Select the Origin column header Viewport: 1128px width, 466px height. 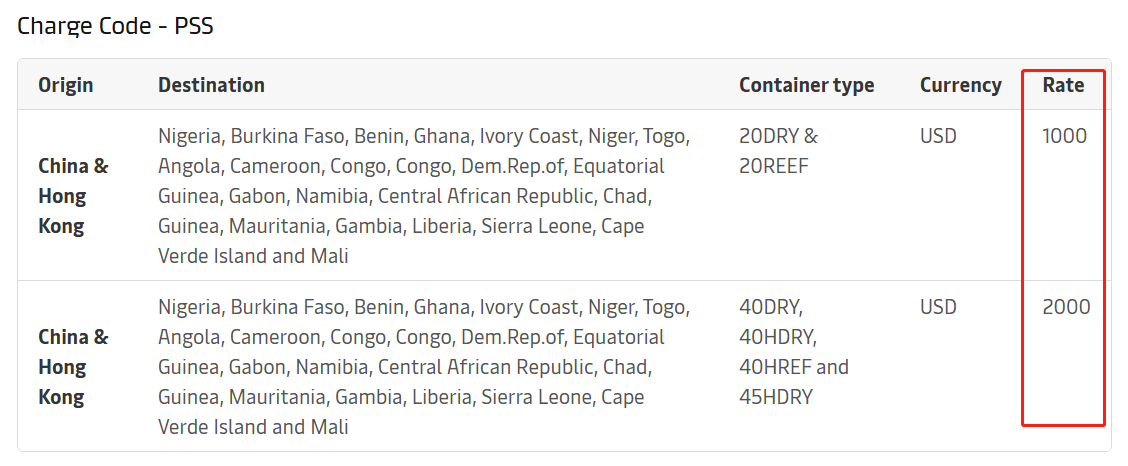click(65, 85)
